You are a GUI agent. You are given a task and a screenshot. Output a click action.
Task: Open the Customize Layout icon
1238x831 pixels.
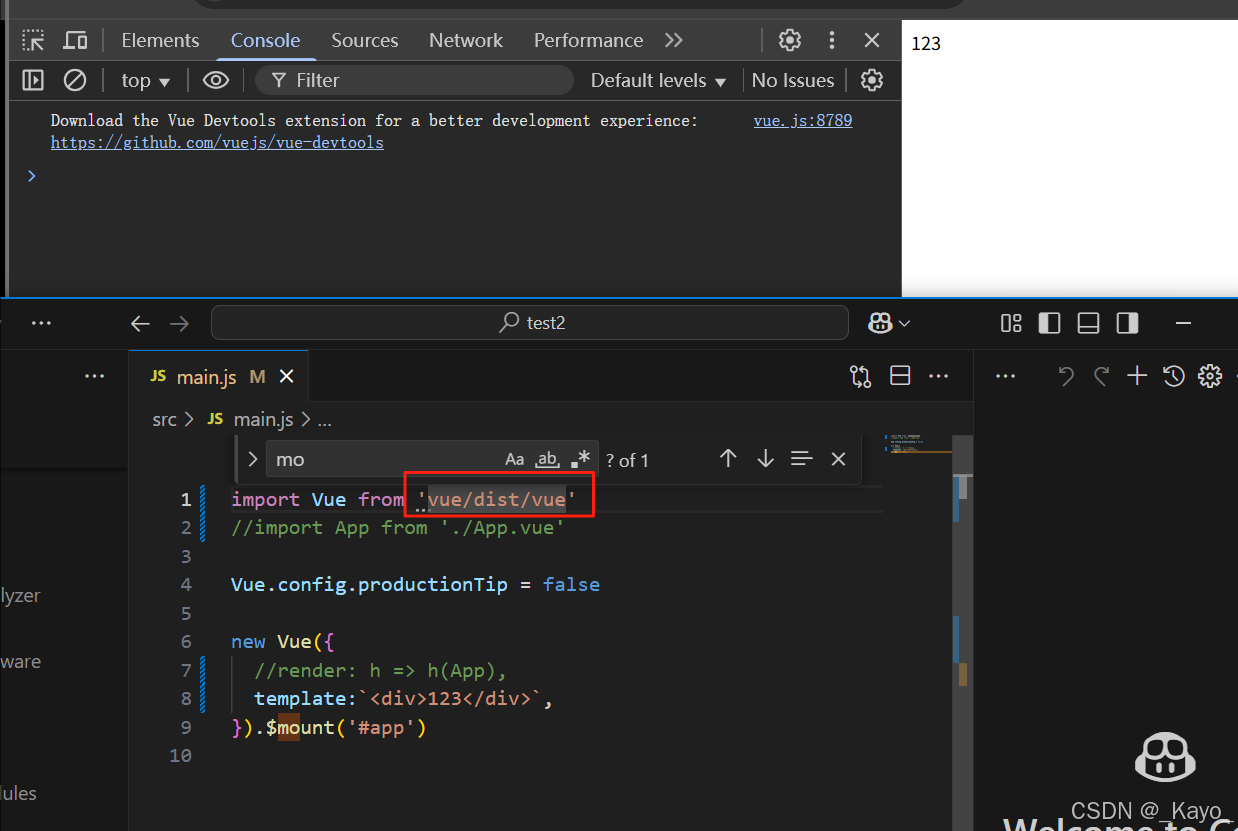1011,323
